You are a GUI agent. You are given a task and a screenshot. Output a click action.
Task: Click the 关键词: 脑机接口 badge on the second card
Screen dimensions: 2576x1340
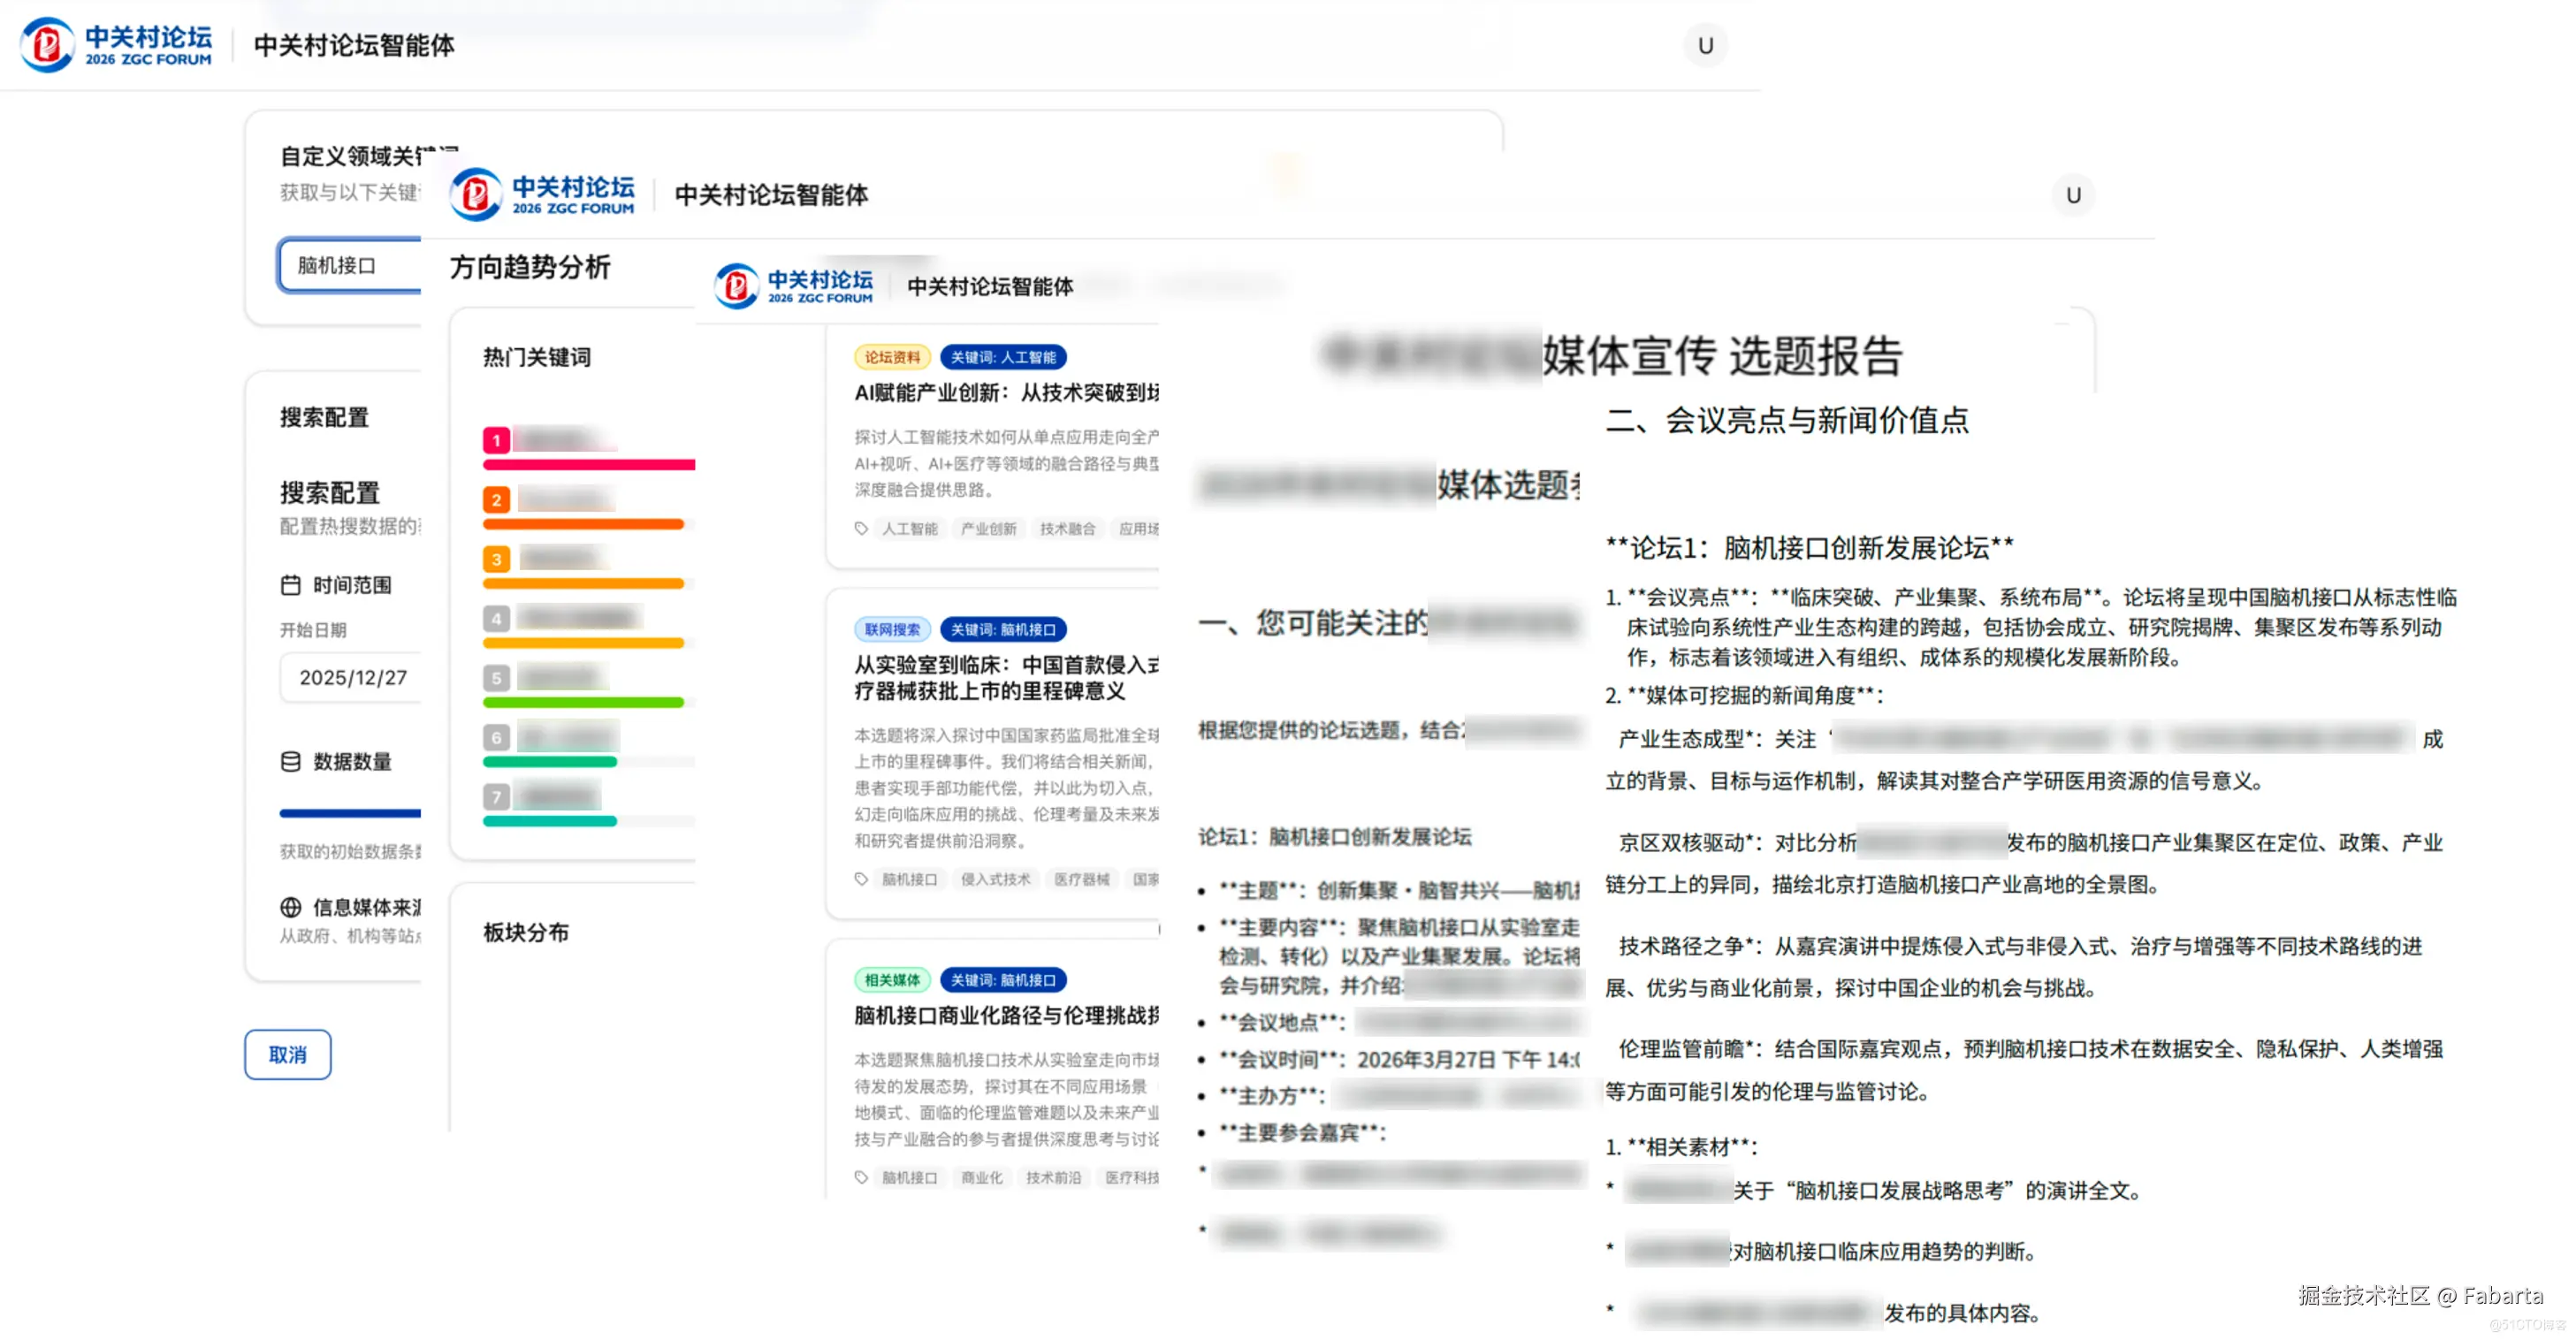pyautogui.click(x=1004, y=629)
